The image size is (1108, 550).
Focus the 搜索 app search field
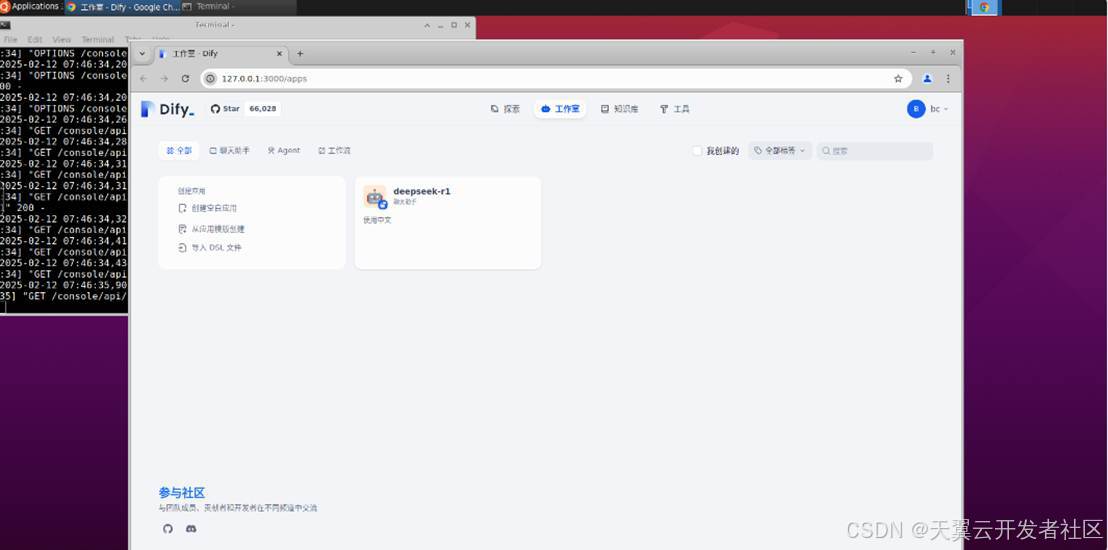(875, 151)
